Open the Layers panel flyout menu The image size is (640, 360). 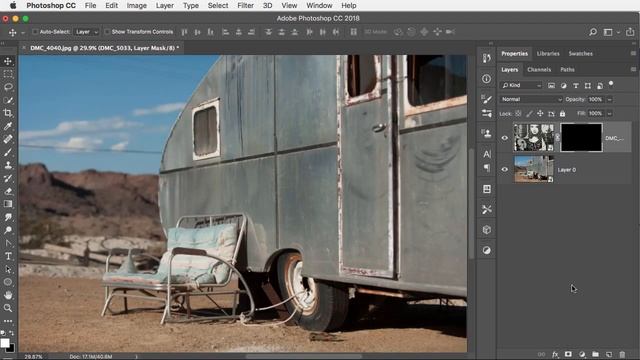click(x=633, y=69)
